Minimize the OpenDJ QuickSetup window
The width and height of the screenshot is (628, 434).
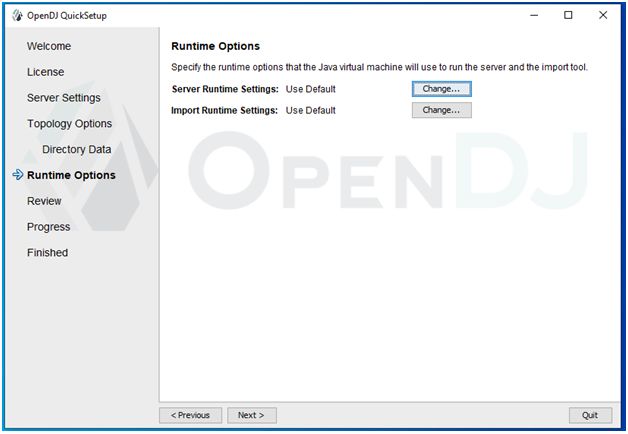(x=534, y=15)
